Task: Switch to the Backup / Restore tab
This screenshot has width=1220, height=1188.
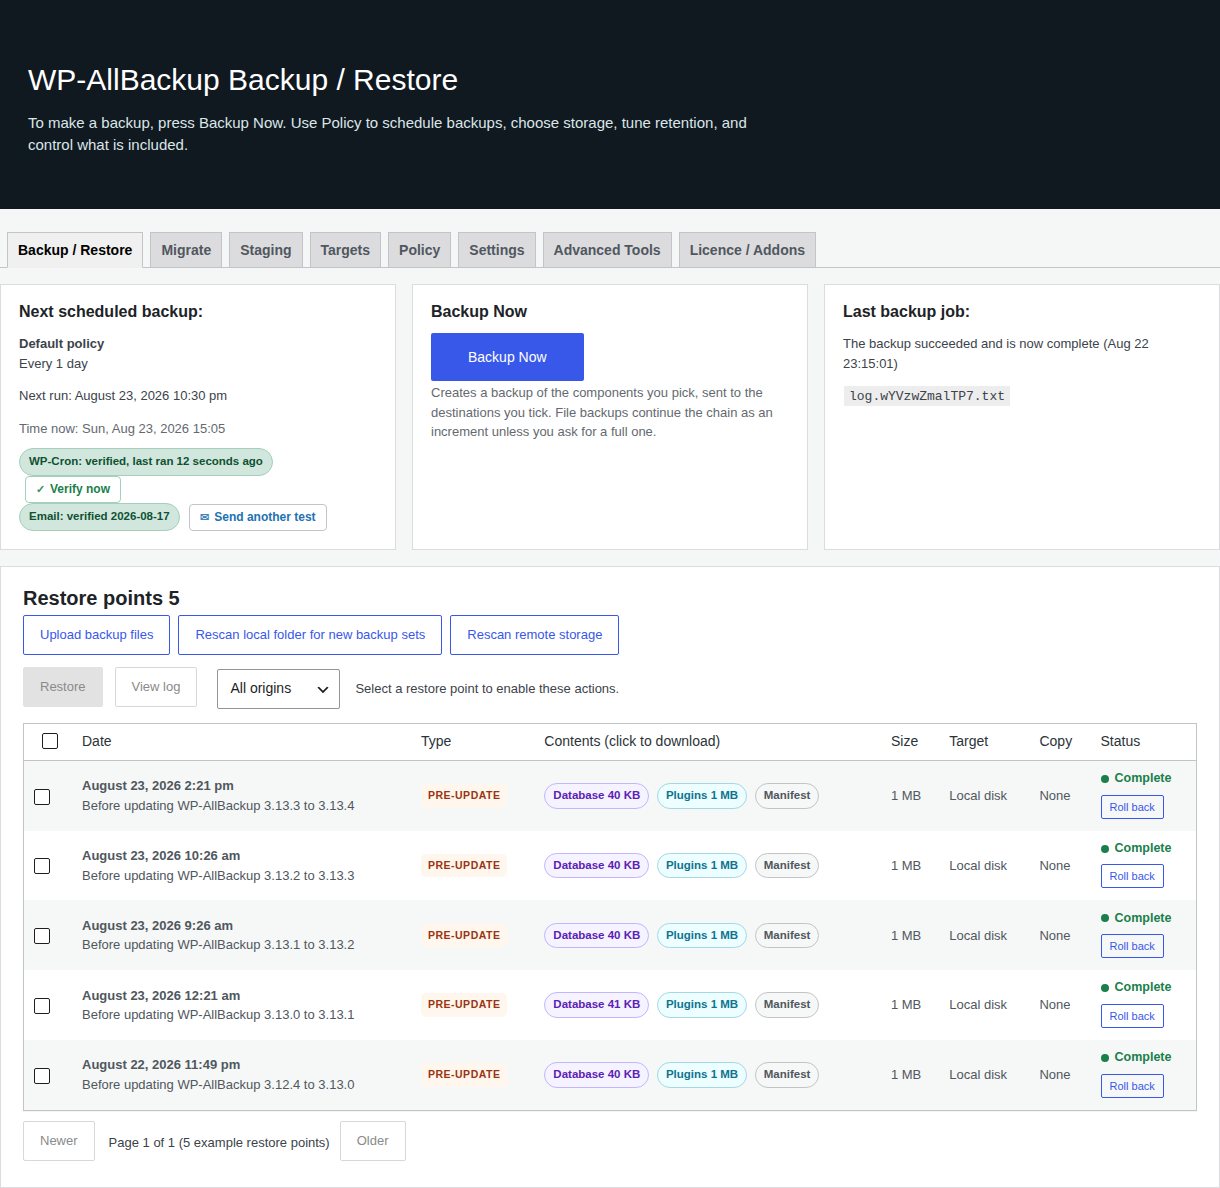Action: [75, 250]
